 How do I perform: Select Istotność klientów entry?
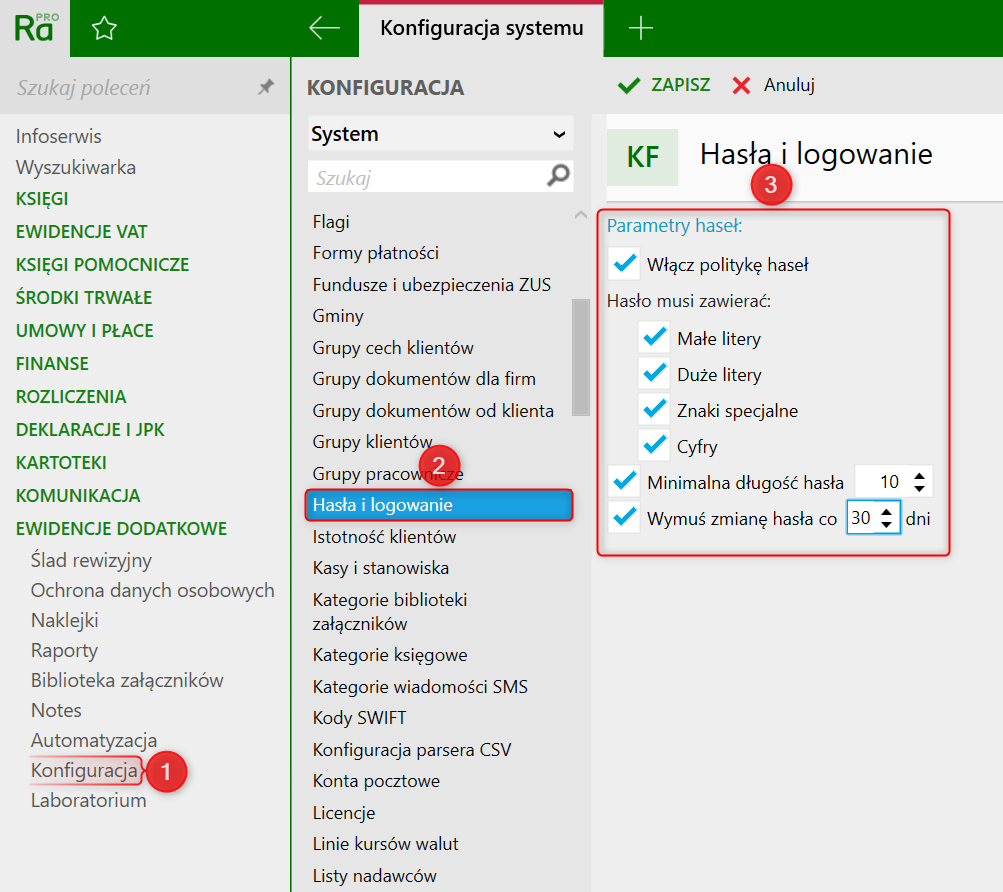(x=384, y=537)
